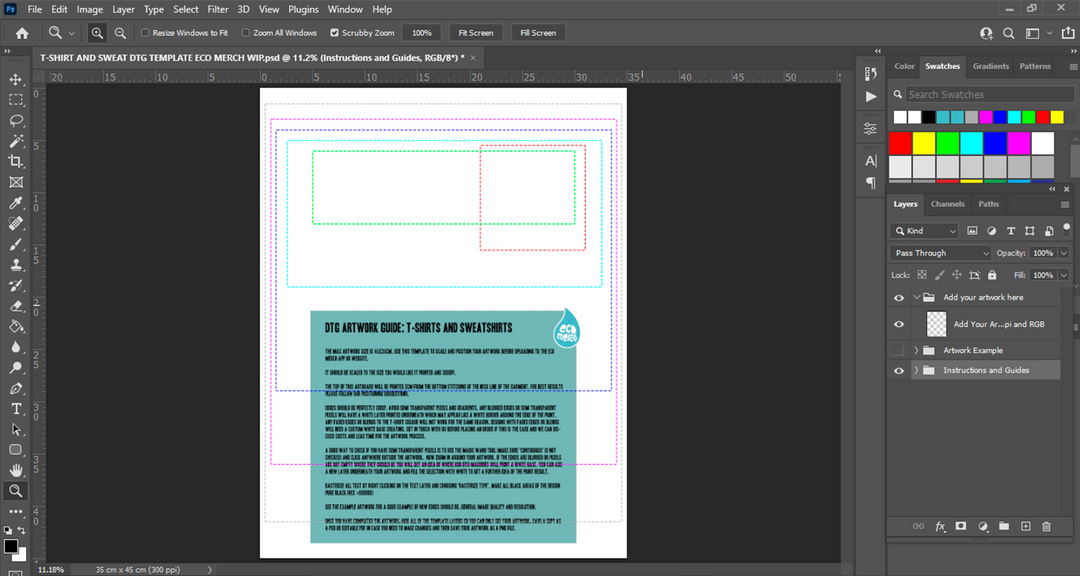The image size is (1080, 576).
Task: Select the Path Selection tool
Action: [x=15, y=429]
